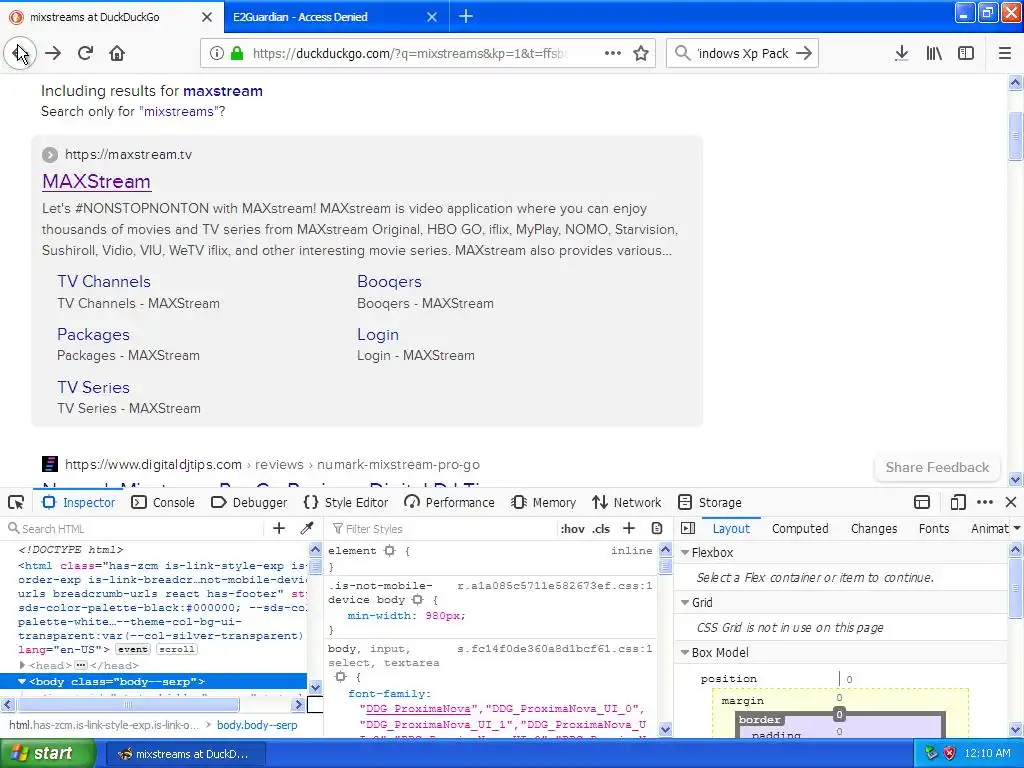Open the Library bookshelf icon
Image resolution: width=1024 pixels, height=768 pixels.
coord(934,53)
